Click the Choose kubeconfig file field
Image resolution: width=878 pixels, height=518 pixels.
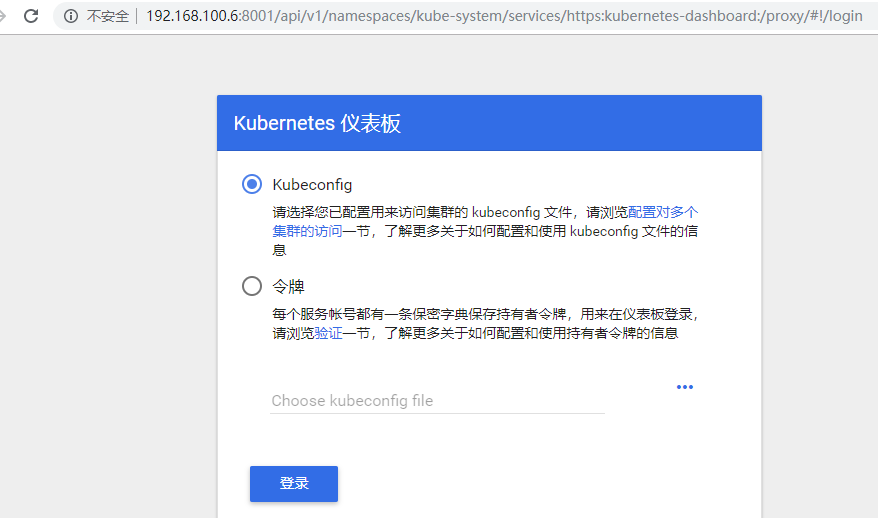tap(437, 400)
